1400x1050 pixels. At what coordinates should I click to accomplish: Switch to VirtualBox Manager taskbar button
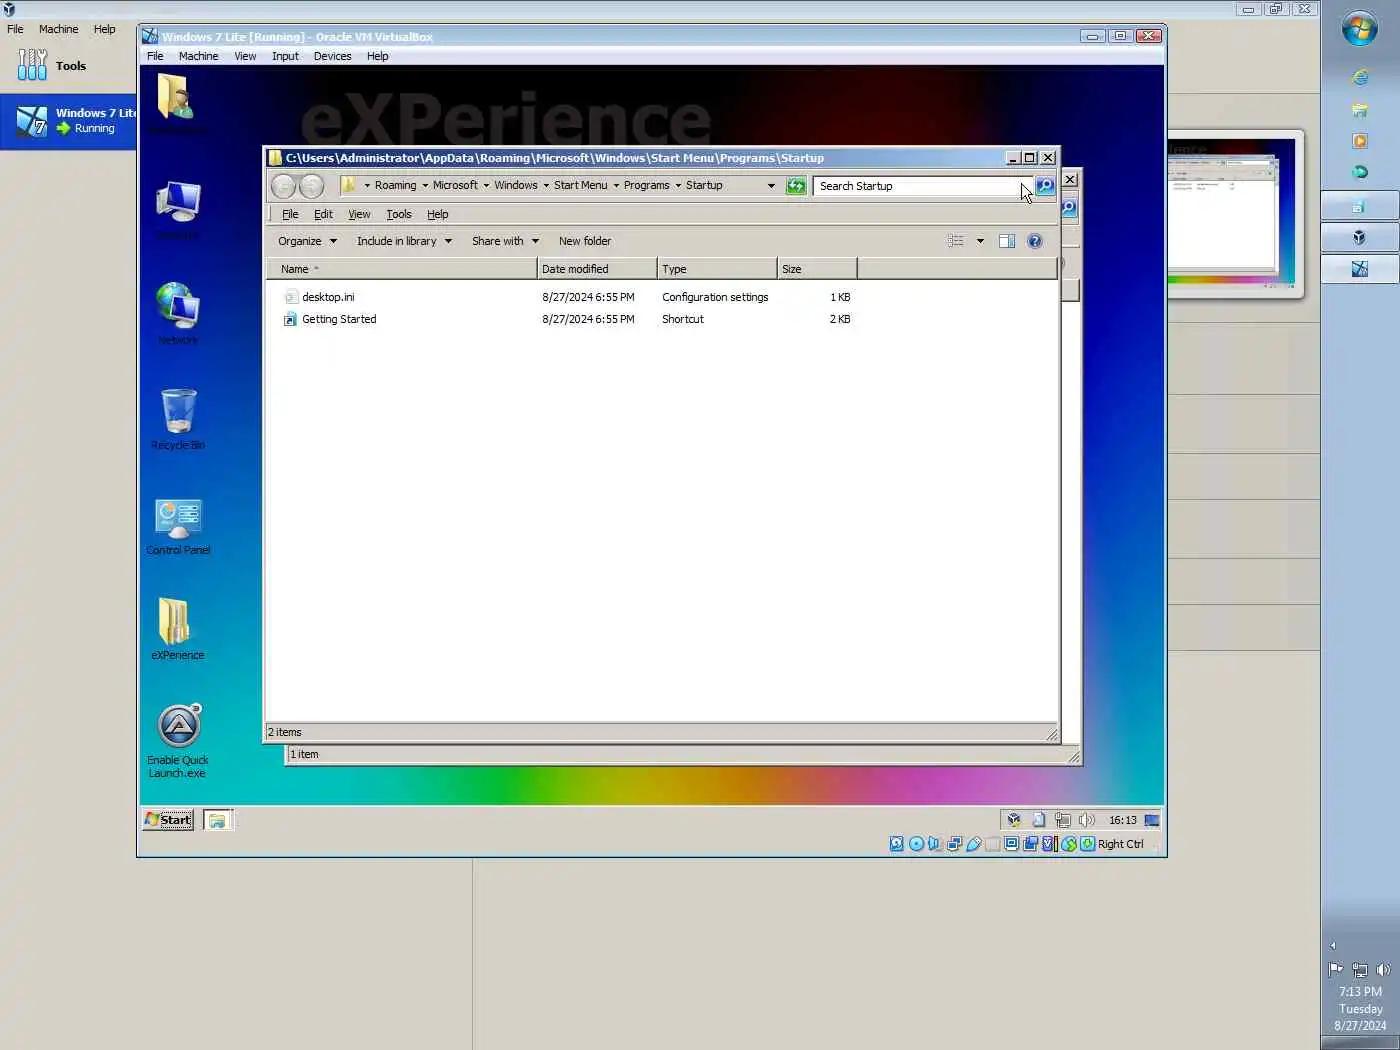click(x=1360, y=237)
